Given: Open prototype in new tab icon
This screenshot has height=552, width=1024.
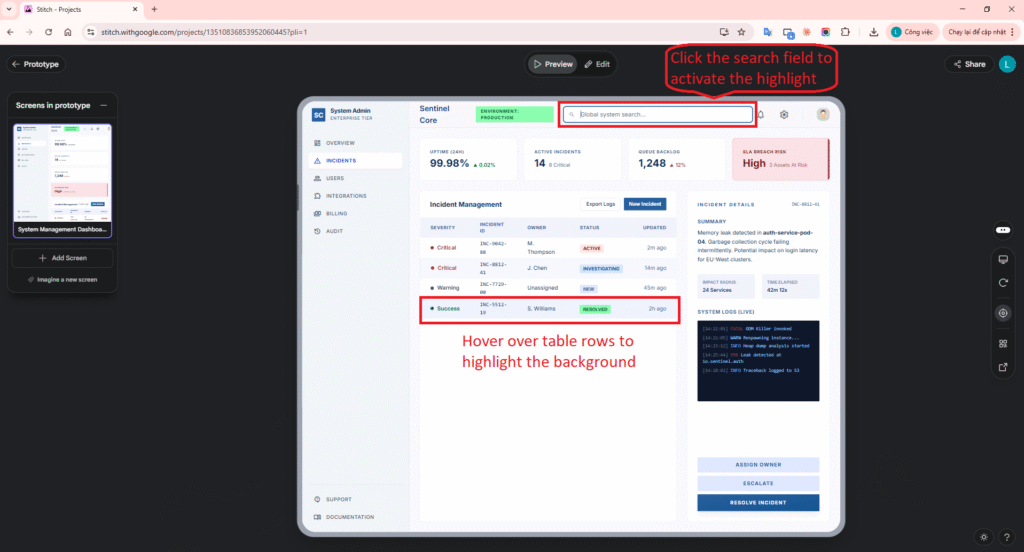Looking at the screenshot, I should pos(1003,367).
